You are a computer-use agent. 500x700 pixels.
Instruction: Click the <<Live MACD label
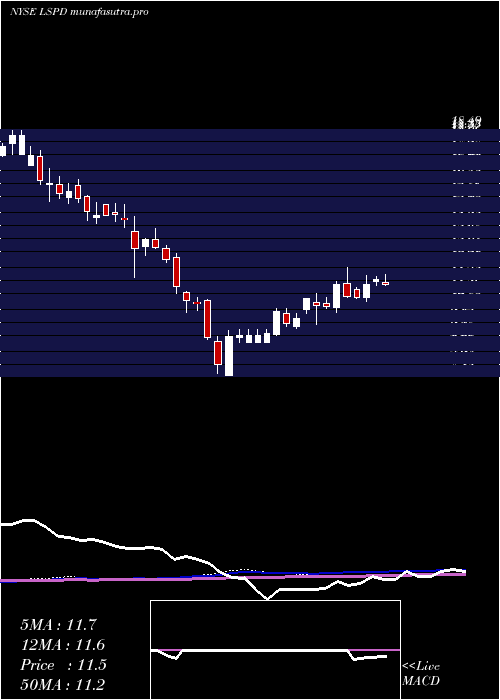(x=421, y=674)
